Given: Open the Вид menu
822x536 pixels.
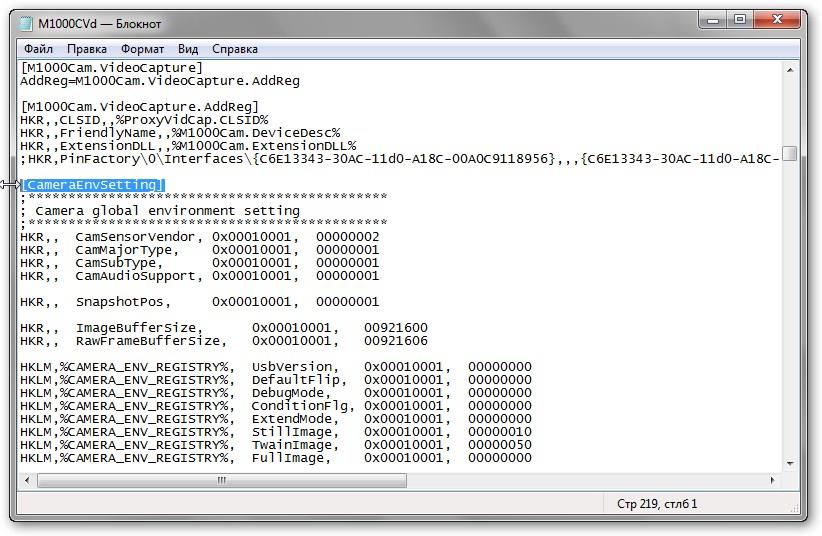Looking at the screenshot, I should point(188,48).
